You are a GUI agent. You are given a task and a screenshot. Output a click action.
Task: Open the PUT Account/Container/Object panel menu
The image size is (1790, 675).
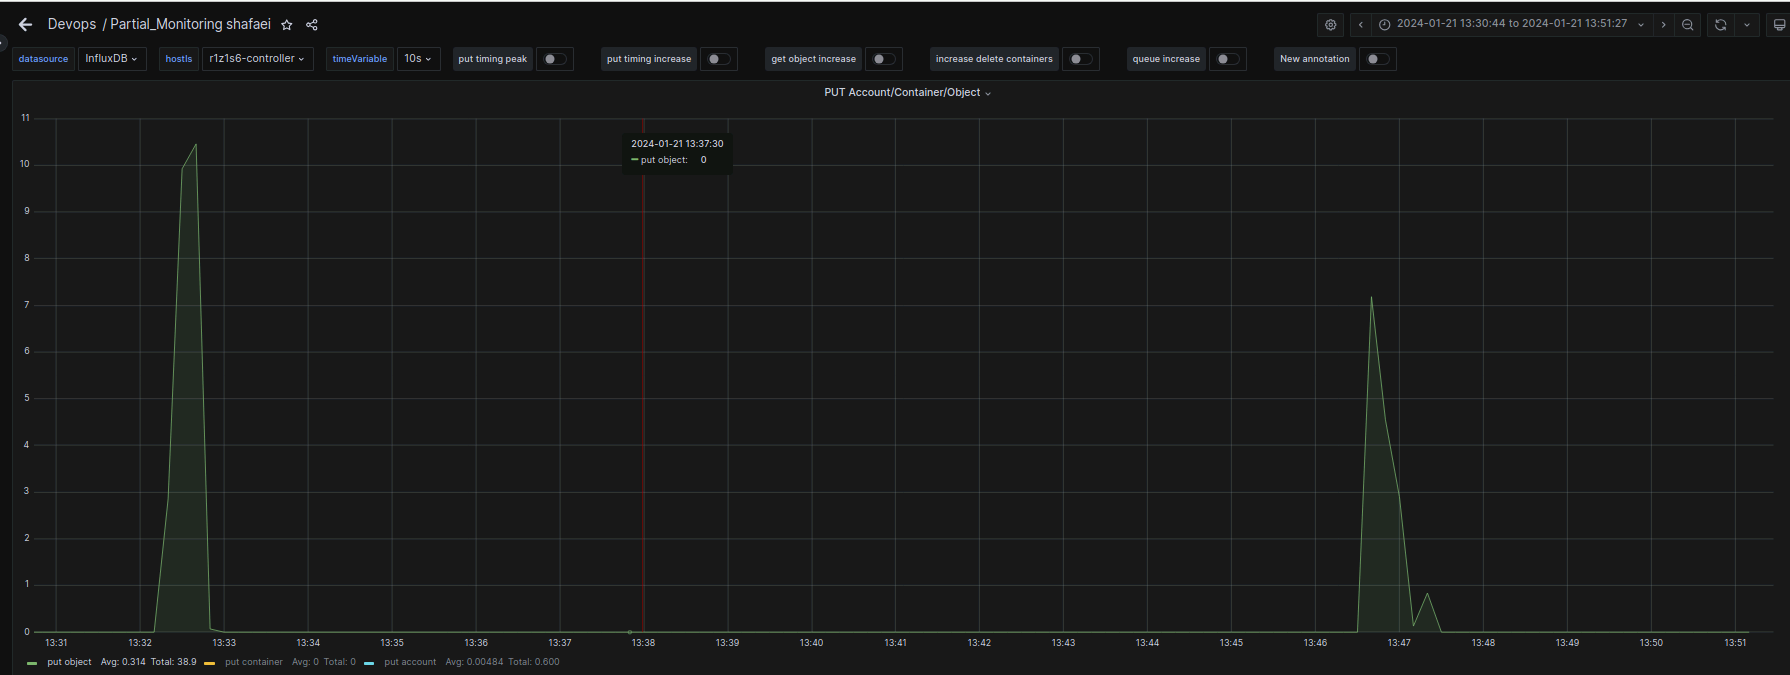click(907, 92)
